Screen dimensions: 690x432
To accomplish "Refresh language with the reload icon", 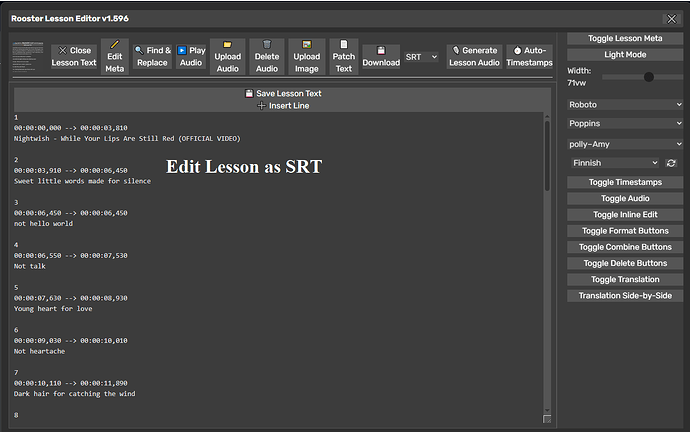I will click(671, 163).
